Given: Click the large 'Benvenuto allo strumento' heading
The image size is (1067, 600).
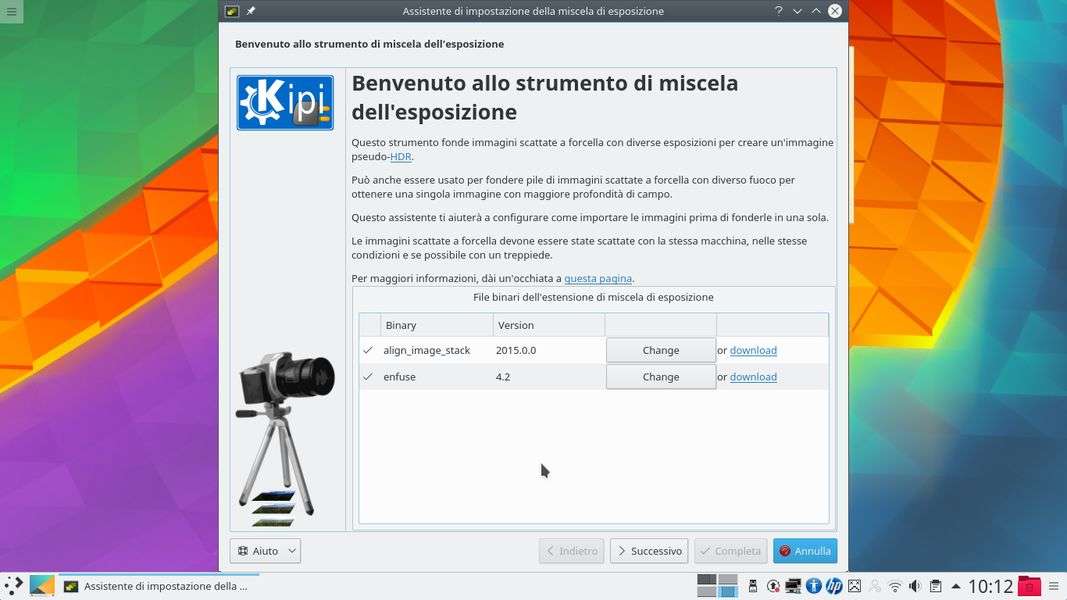Looking at the screenshot, I should click(x=545, y=97).
